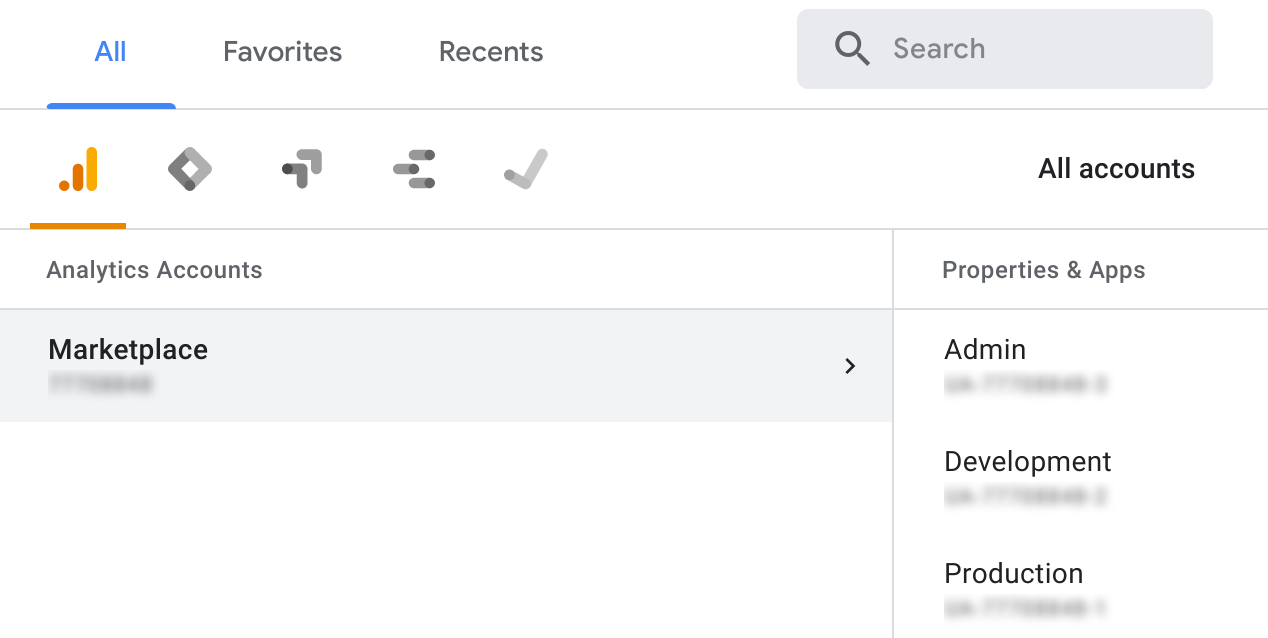Image resolution: width=1268 pixels, height=638 pixels.
Task: Open the Admin property
Action: (x=985, y=350)
